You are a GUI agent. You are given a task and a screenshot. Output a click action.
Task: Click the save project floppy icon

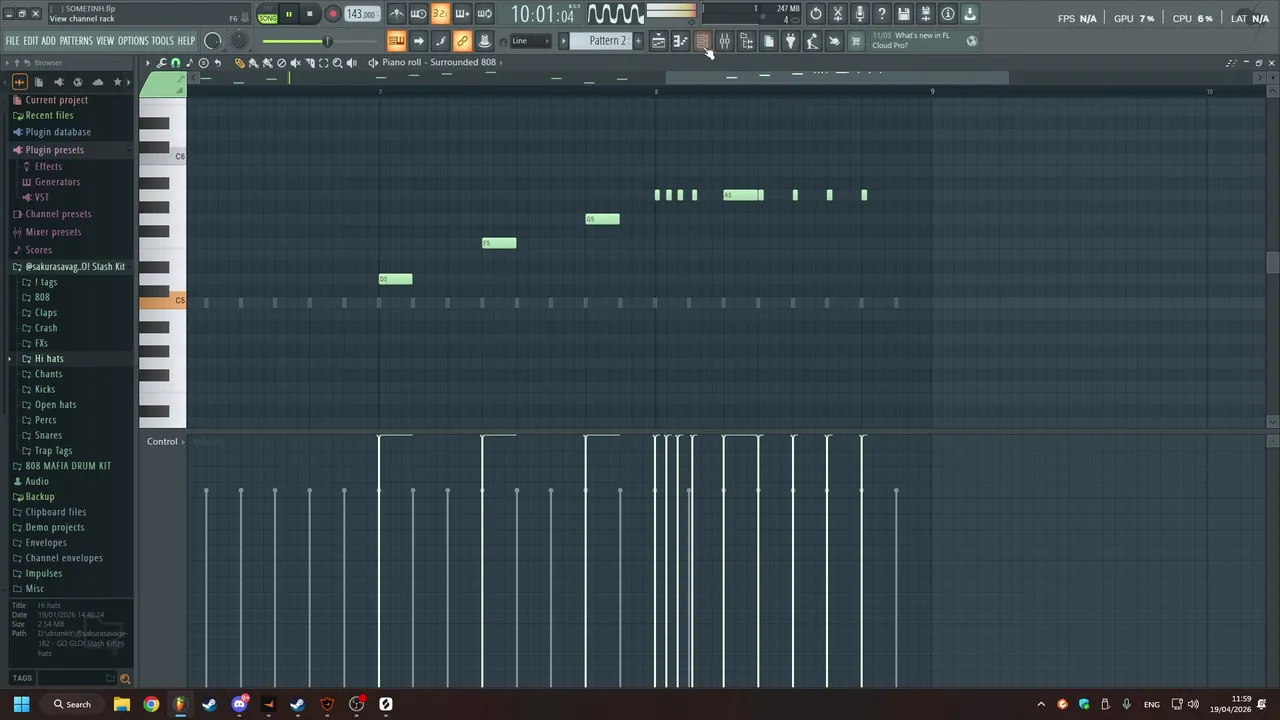[904, 14]
